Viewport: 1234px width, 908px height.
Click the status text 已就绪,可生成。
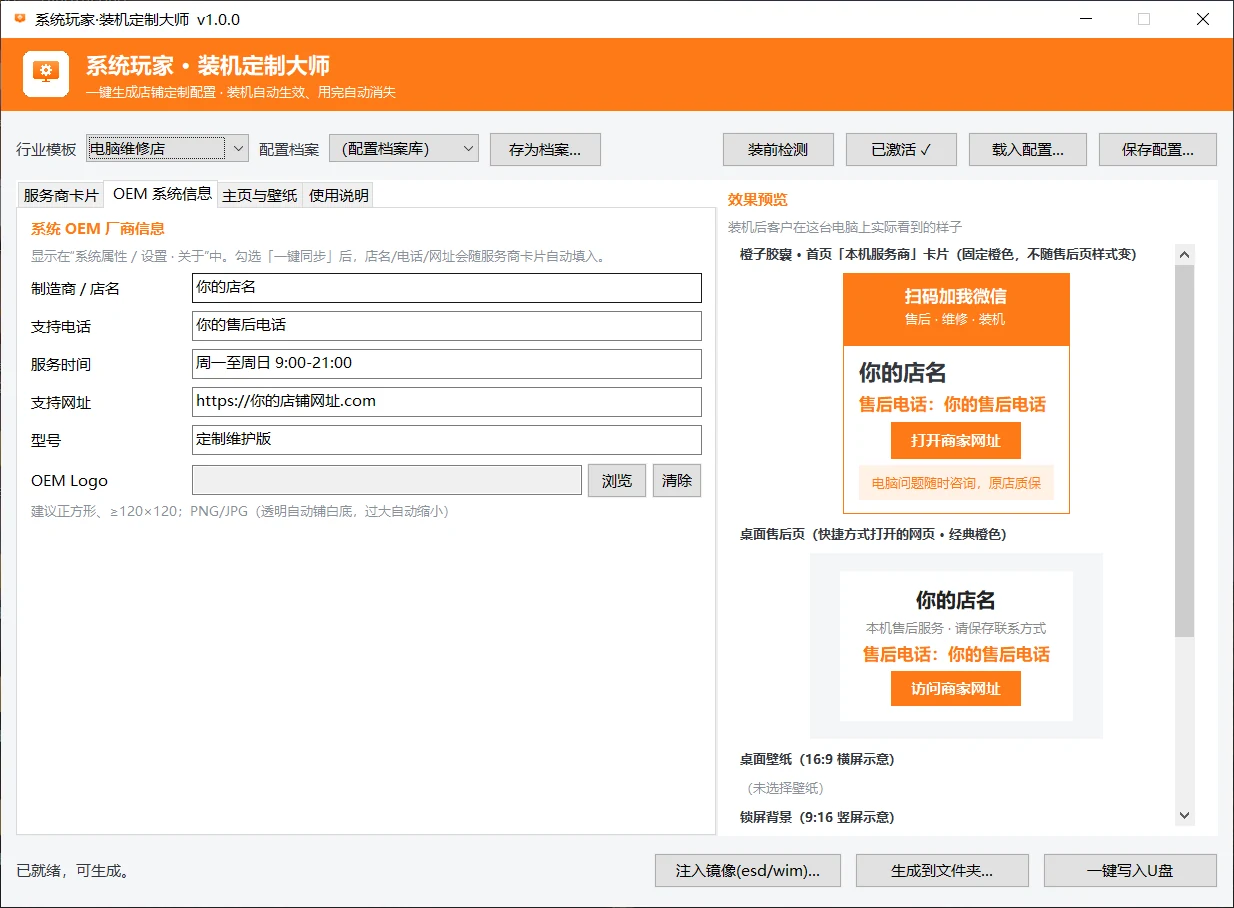pos(74,871)
